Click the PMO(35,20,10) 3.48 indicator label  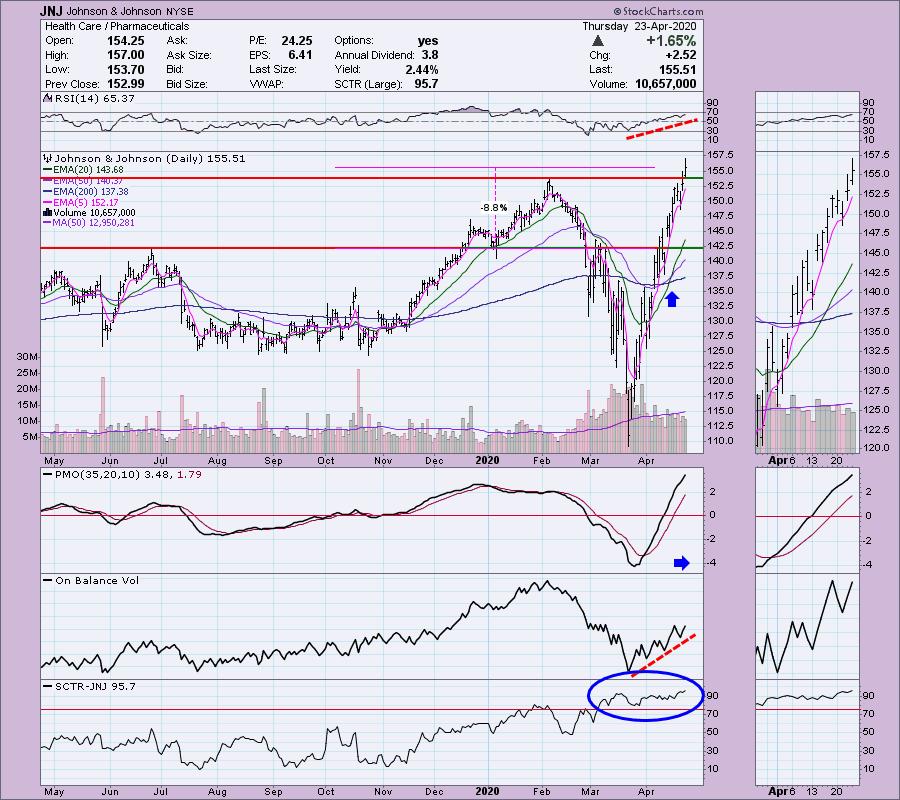click(112, 475)
